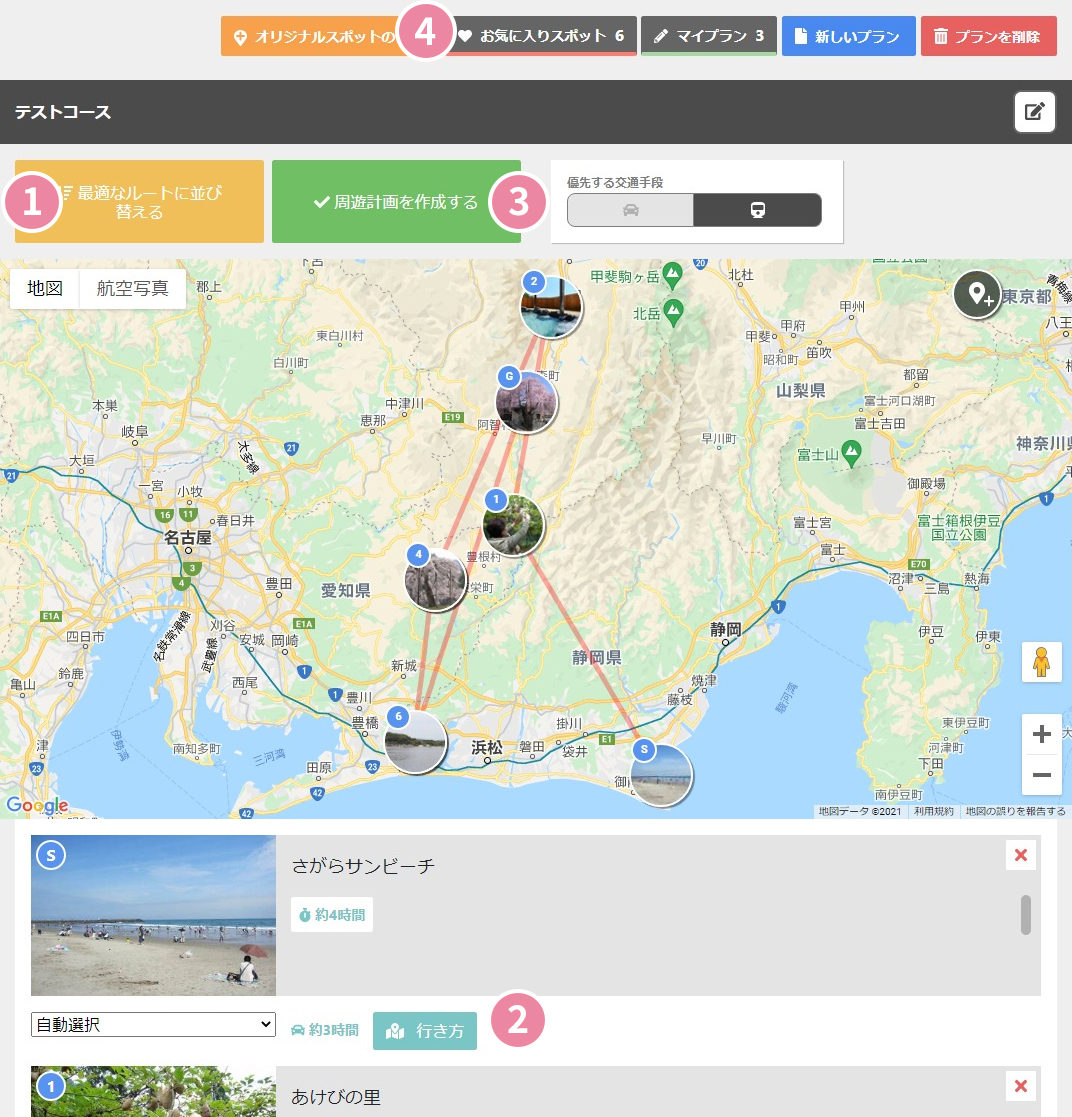Click さがらサンビーチ thumbnail image

153,915
